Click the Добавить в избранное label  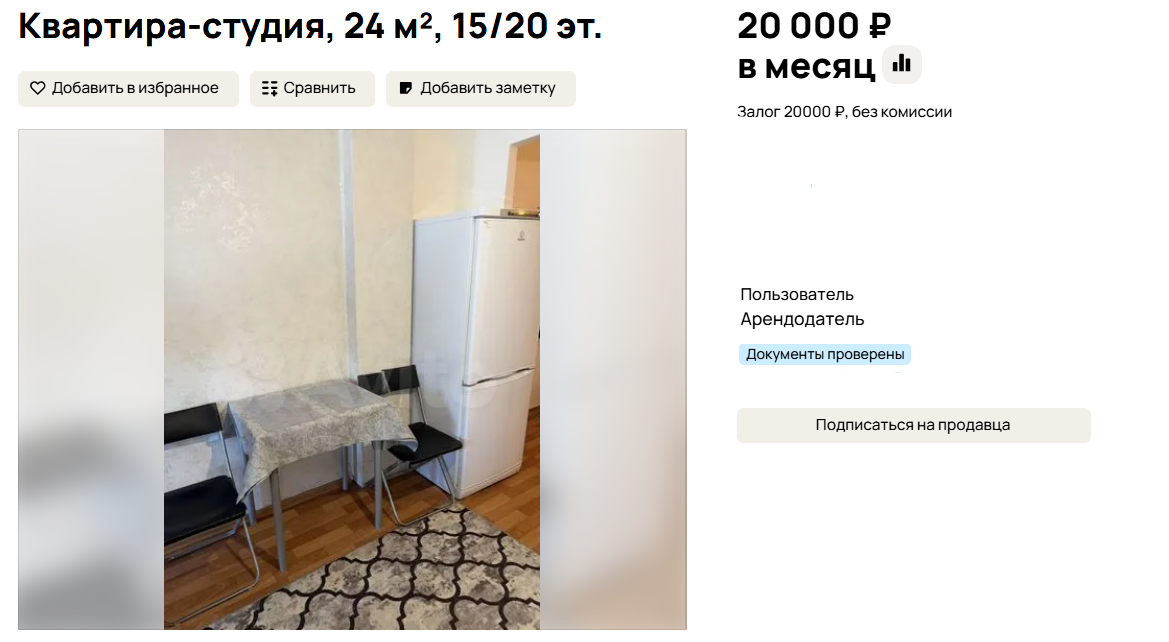[x=135, y=88]
